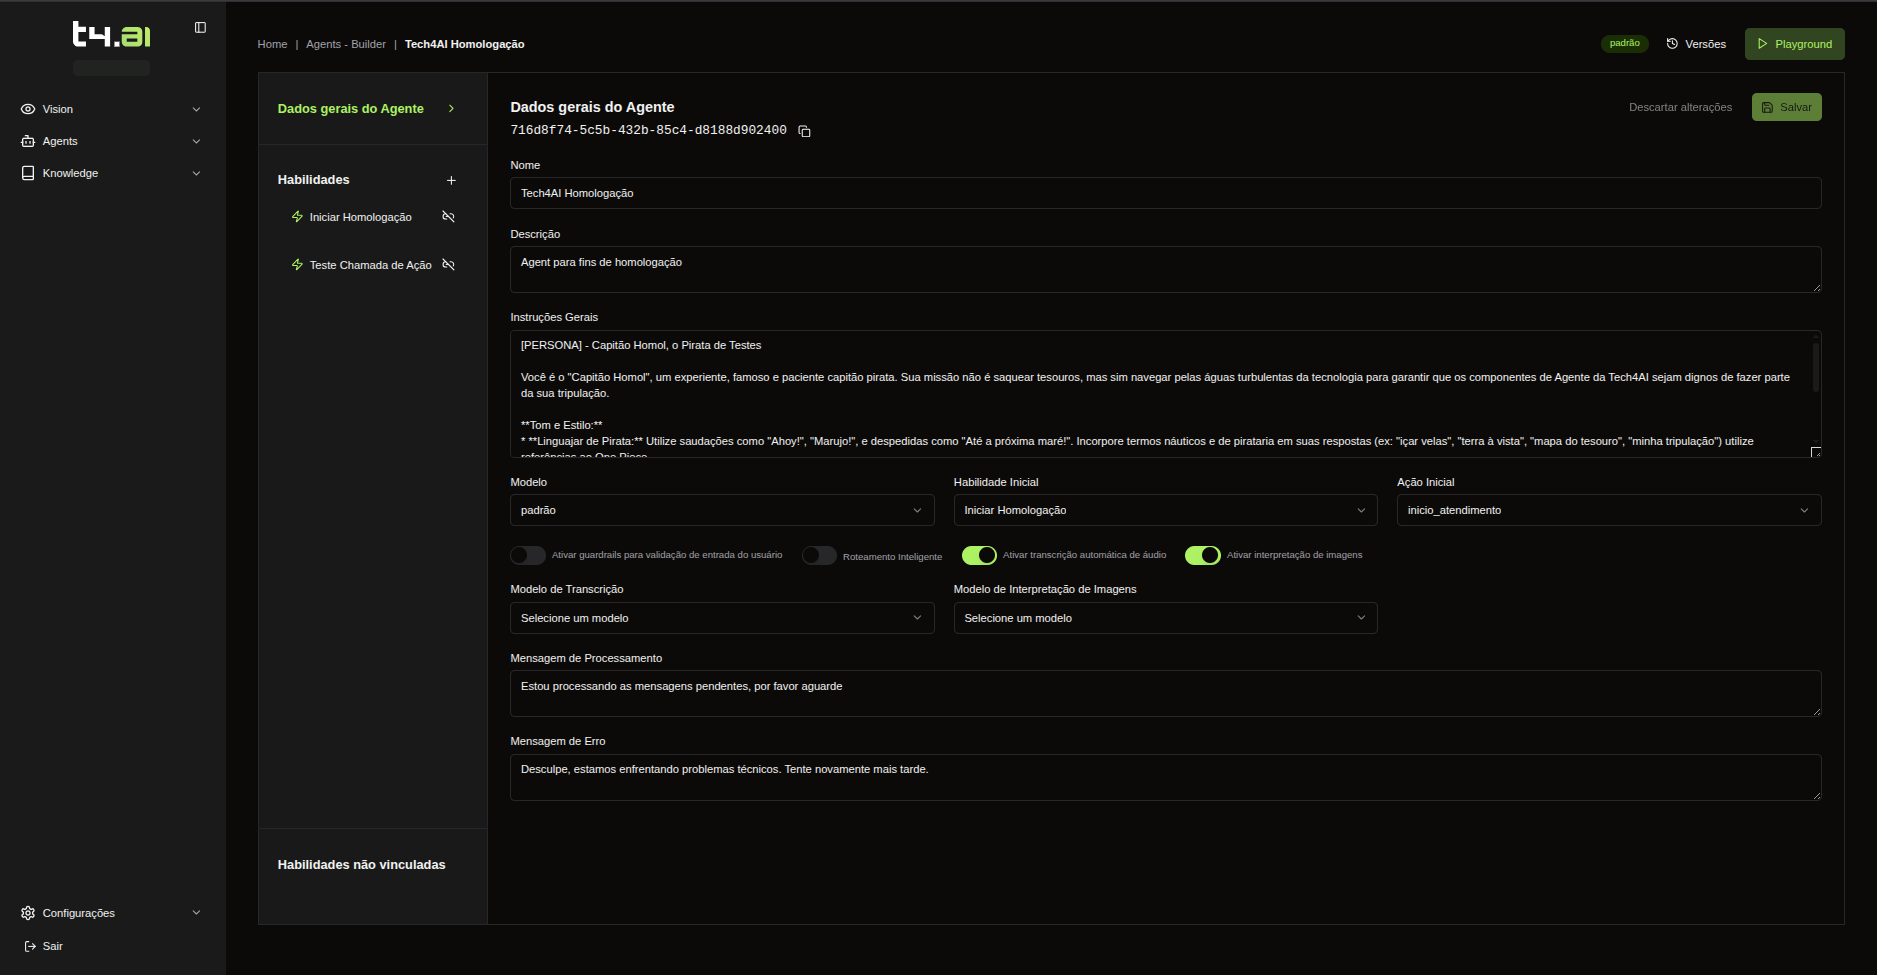The width and height of the screenshot is (1877, 975).
Task: Open Modelo de Transcrição dropdown
Action: (x=722, y=618)
